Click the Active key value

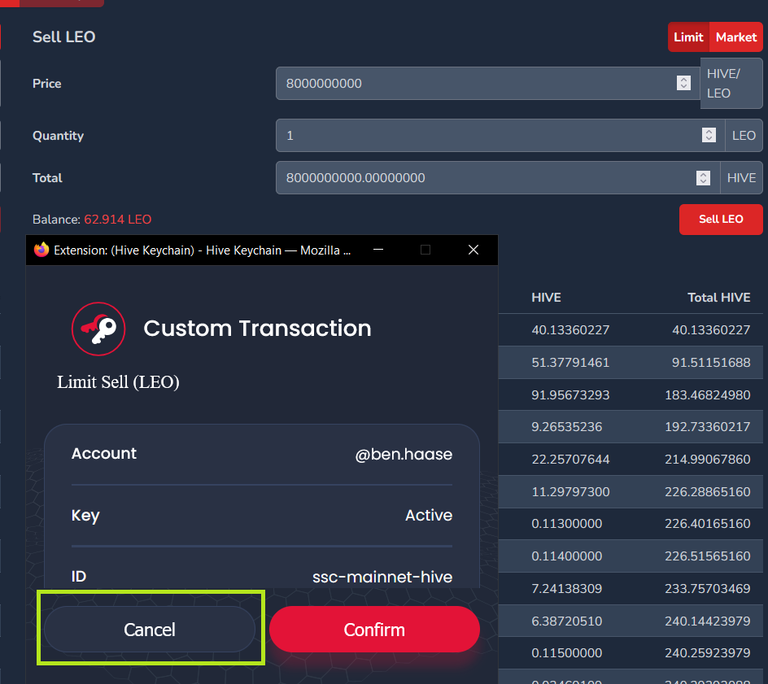(429, 515)
